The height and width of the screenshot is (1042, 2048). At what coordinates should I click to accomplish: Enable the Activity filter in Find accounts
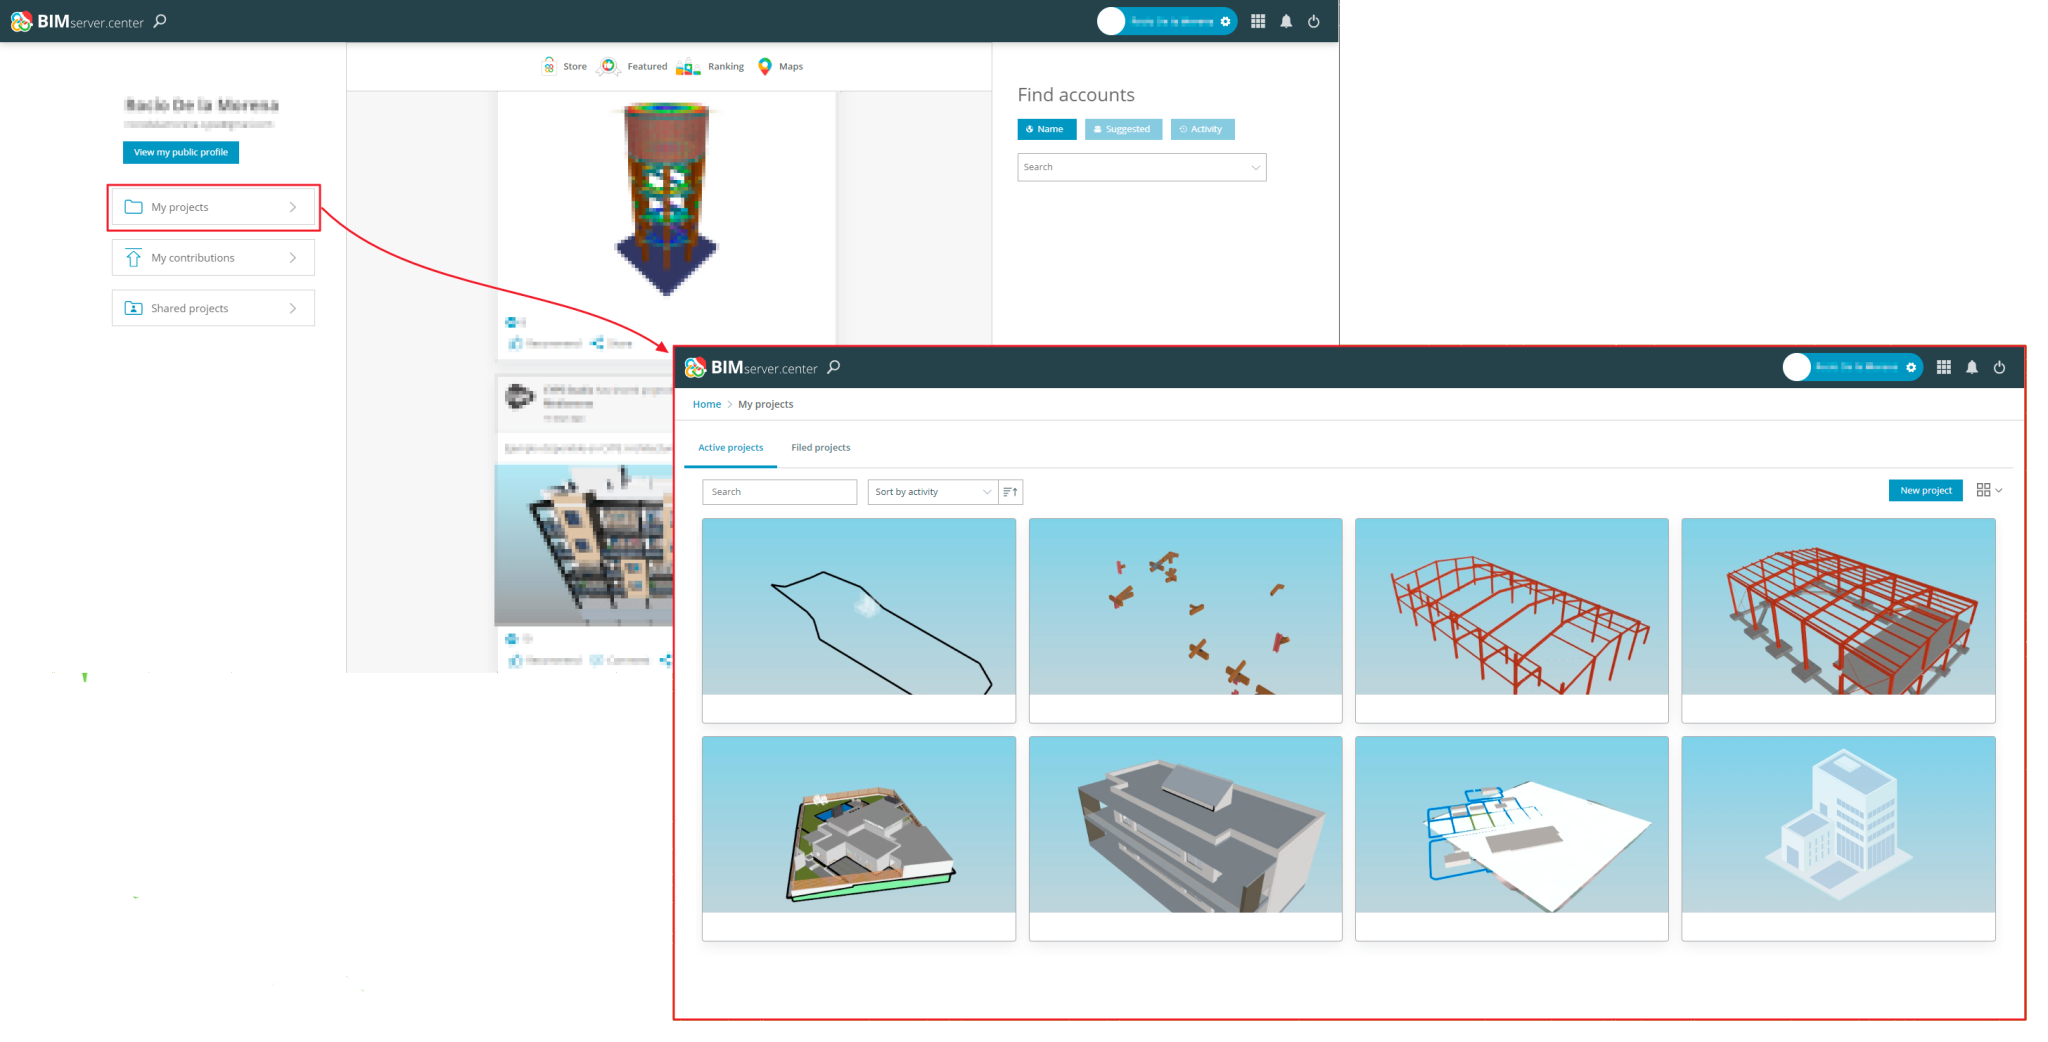click(1202, 129)
